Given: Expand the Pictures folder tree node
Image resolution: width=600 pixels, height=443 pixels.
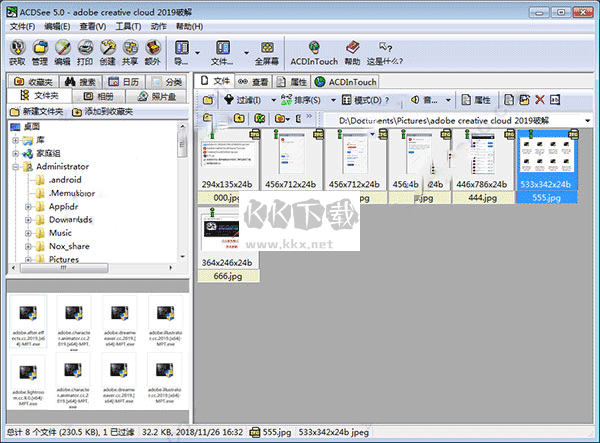Looking at the screenshot, I should [x=28, y=259].
